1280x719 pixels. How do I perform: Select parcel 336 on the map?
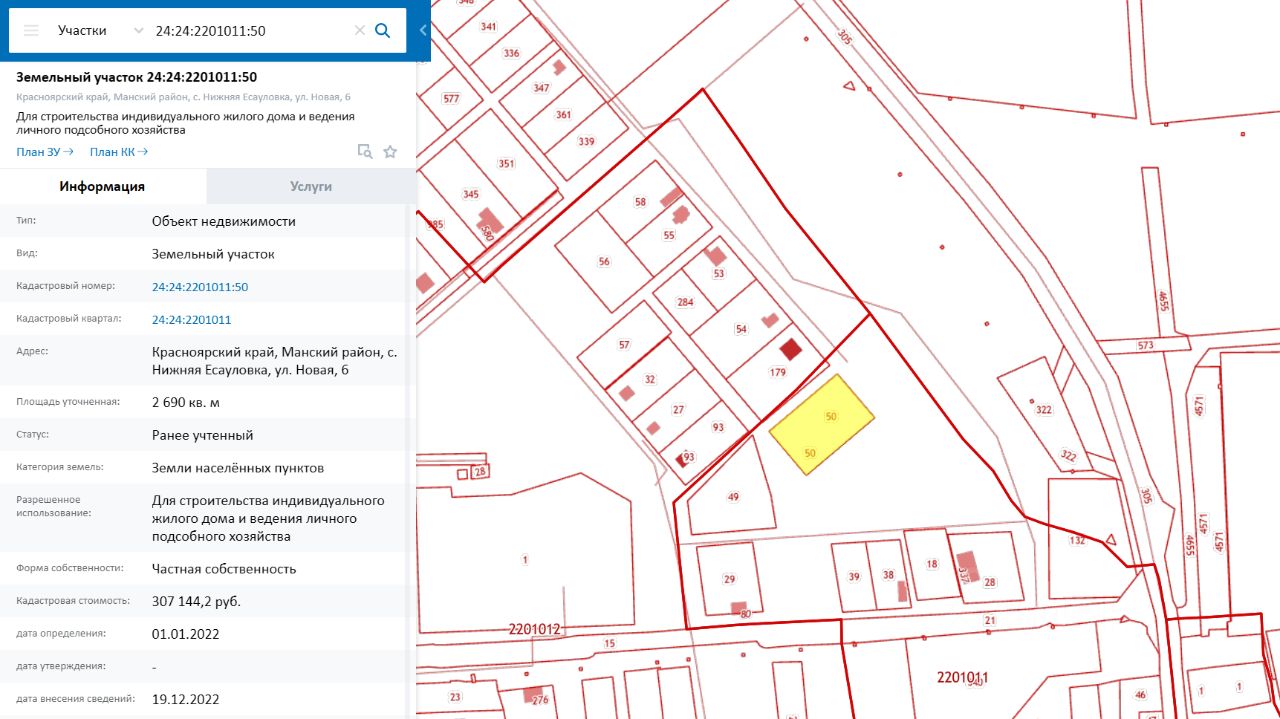pos(512,53)
